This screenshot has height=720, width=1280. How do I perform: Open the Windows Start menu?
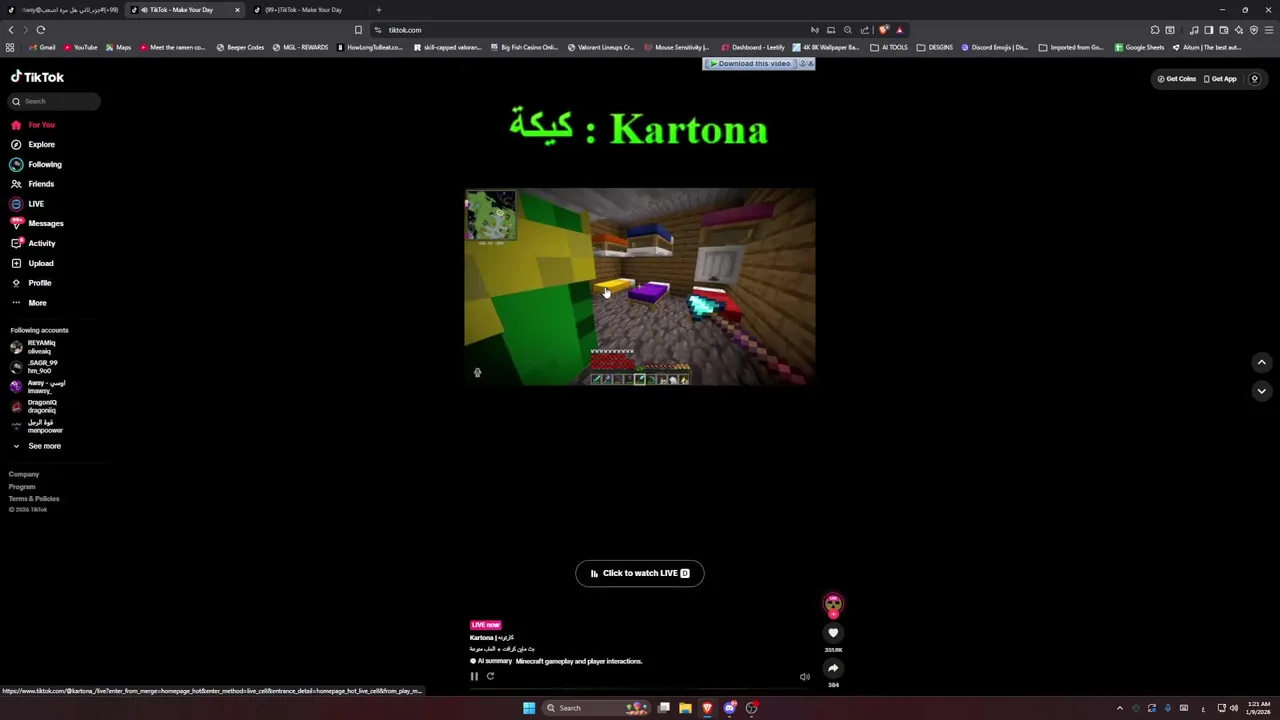pos(529,708)
